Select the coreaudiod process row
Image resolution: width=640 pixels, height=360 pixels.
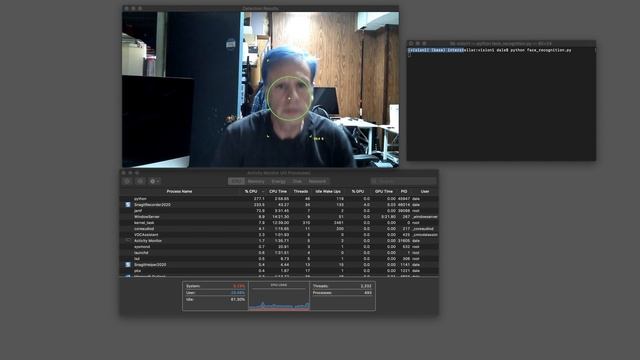280,229
